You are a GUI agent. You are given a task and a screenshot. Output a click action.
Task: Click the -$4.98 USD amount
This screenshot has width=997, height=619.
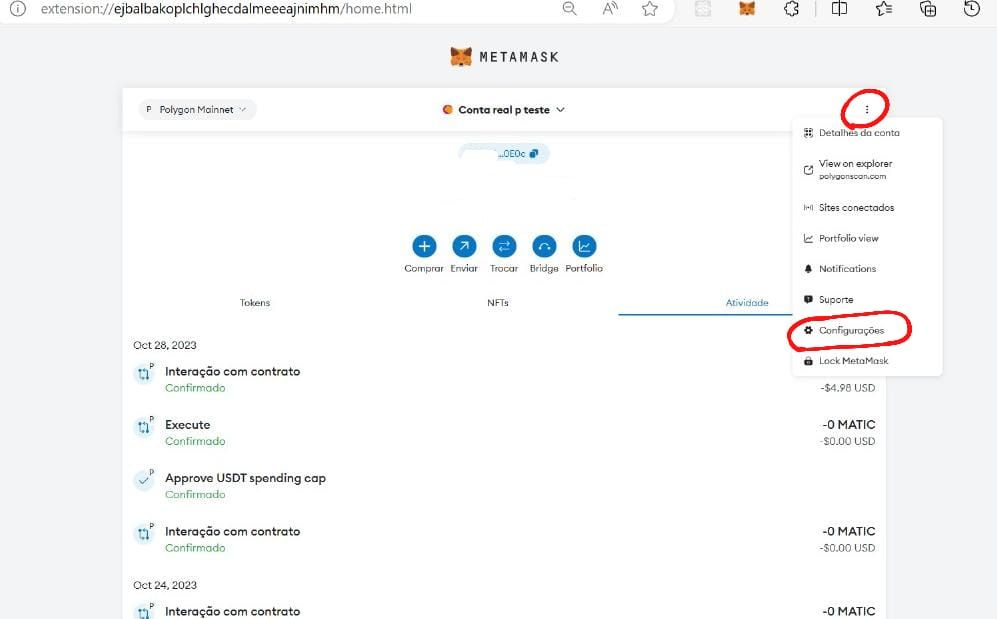848,388
